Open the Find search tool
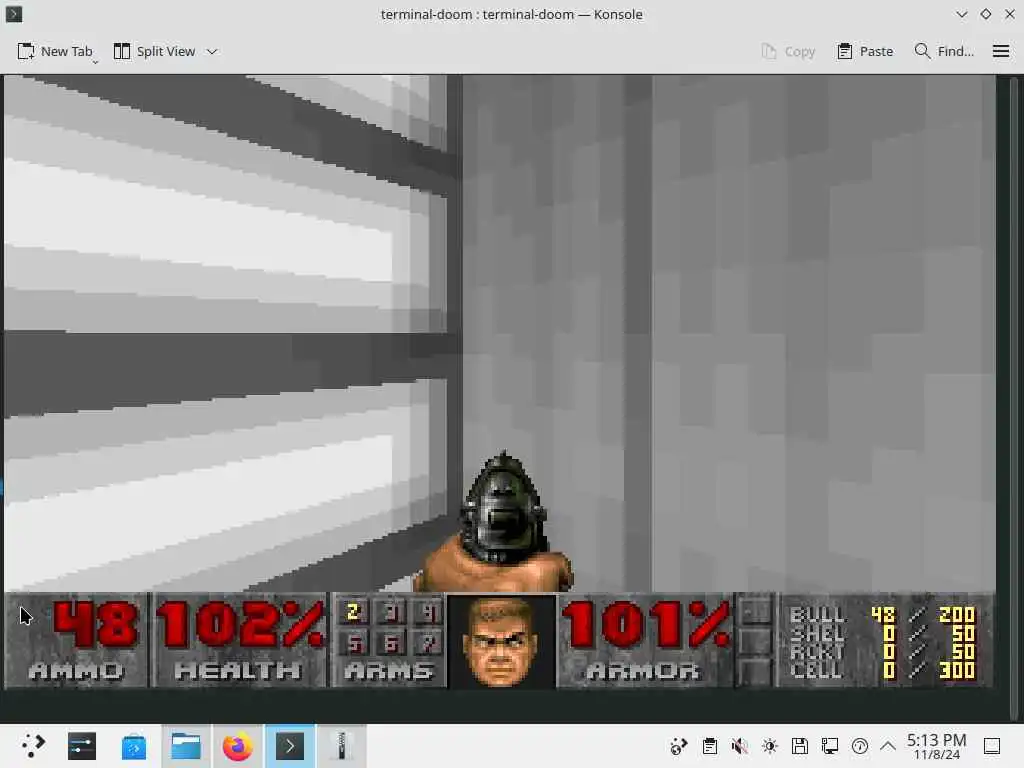Screen dimensions: 1024x768 pos(944,51)
